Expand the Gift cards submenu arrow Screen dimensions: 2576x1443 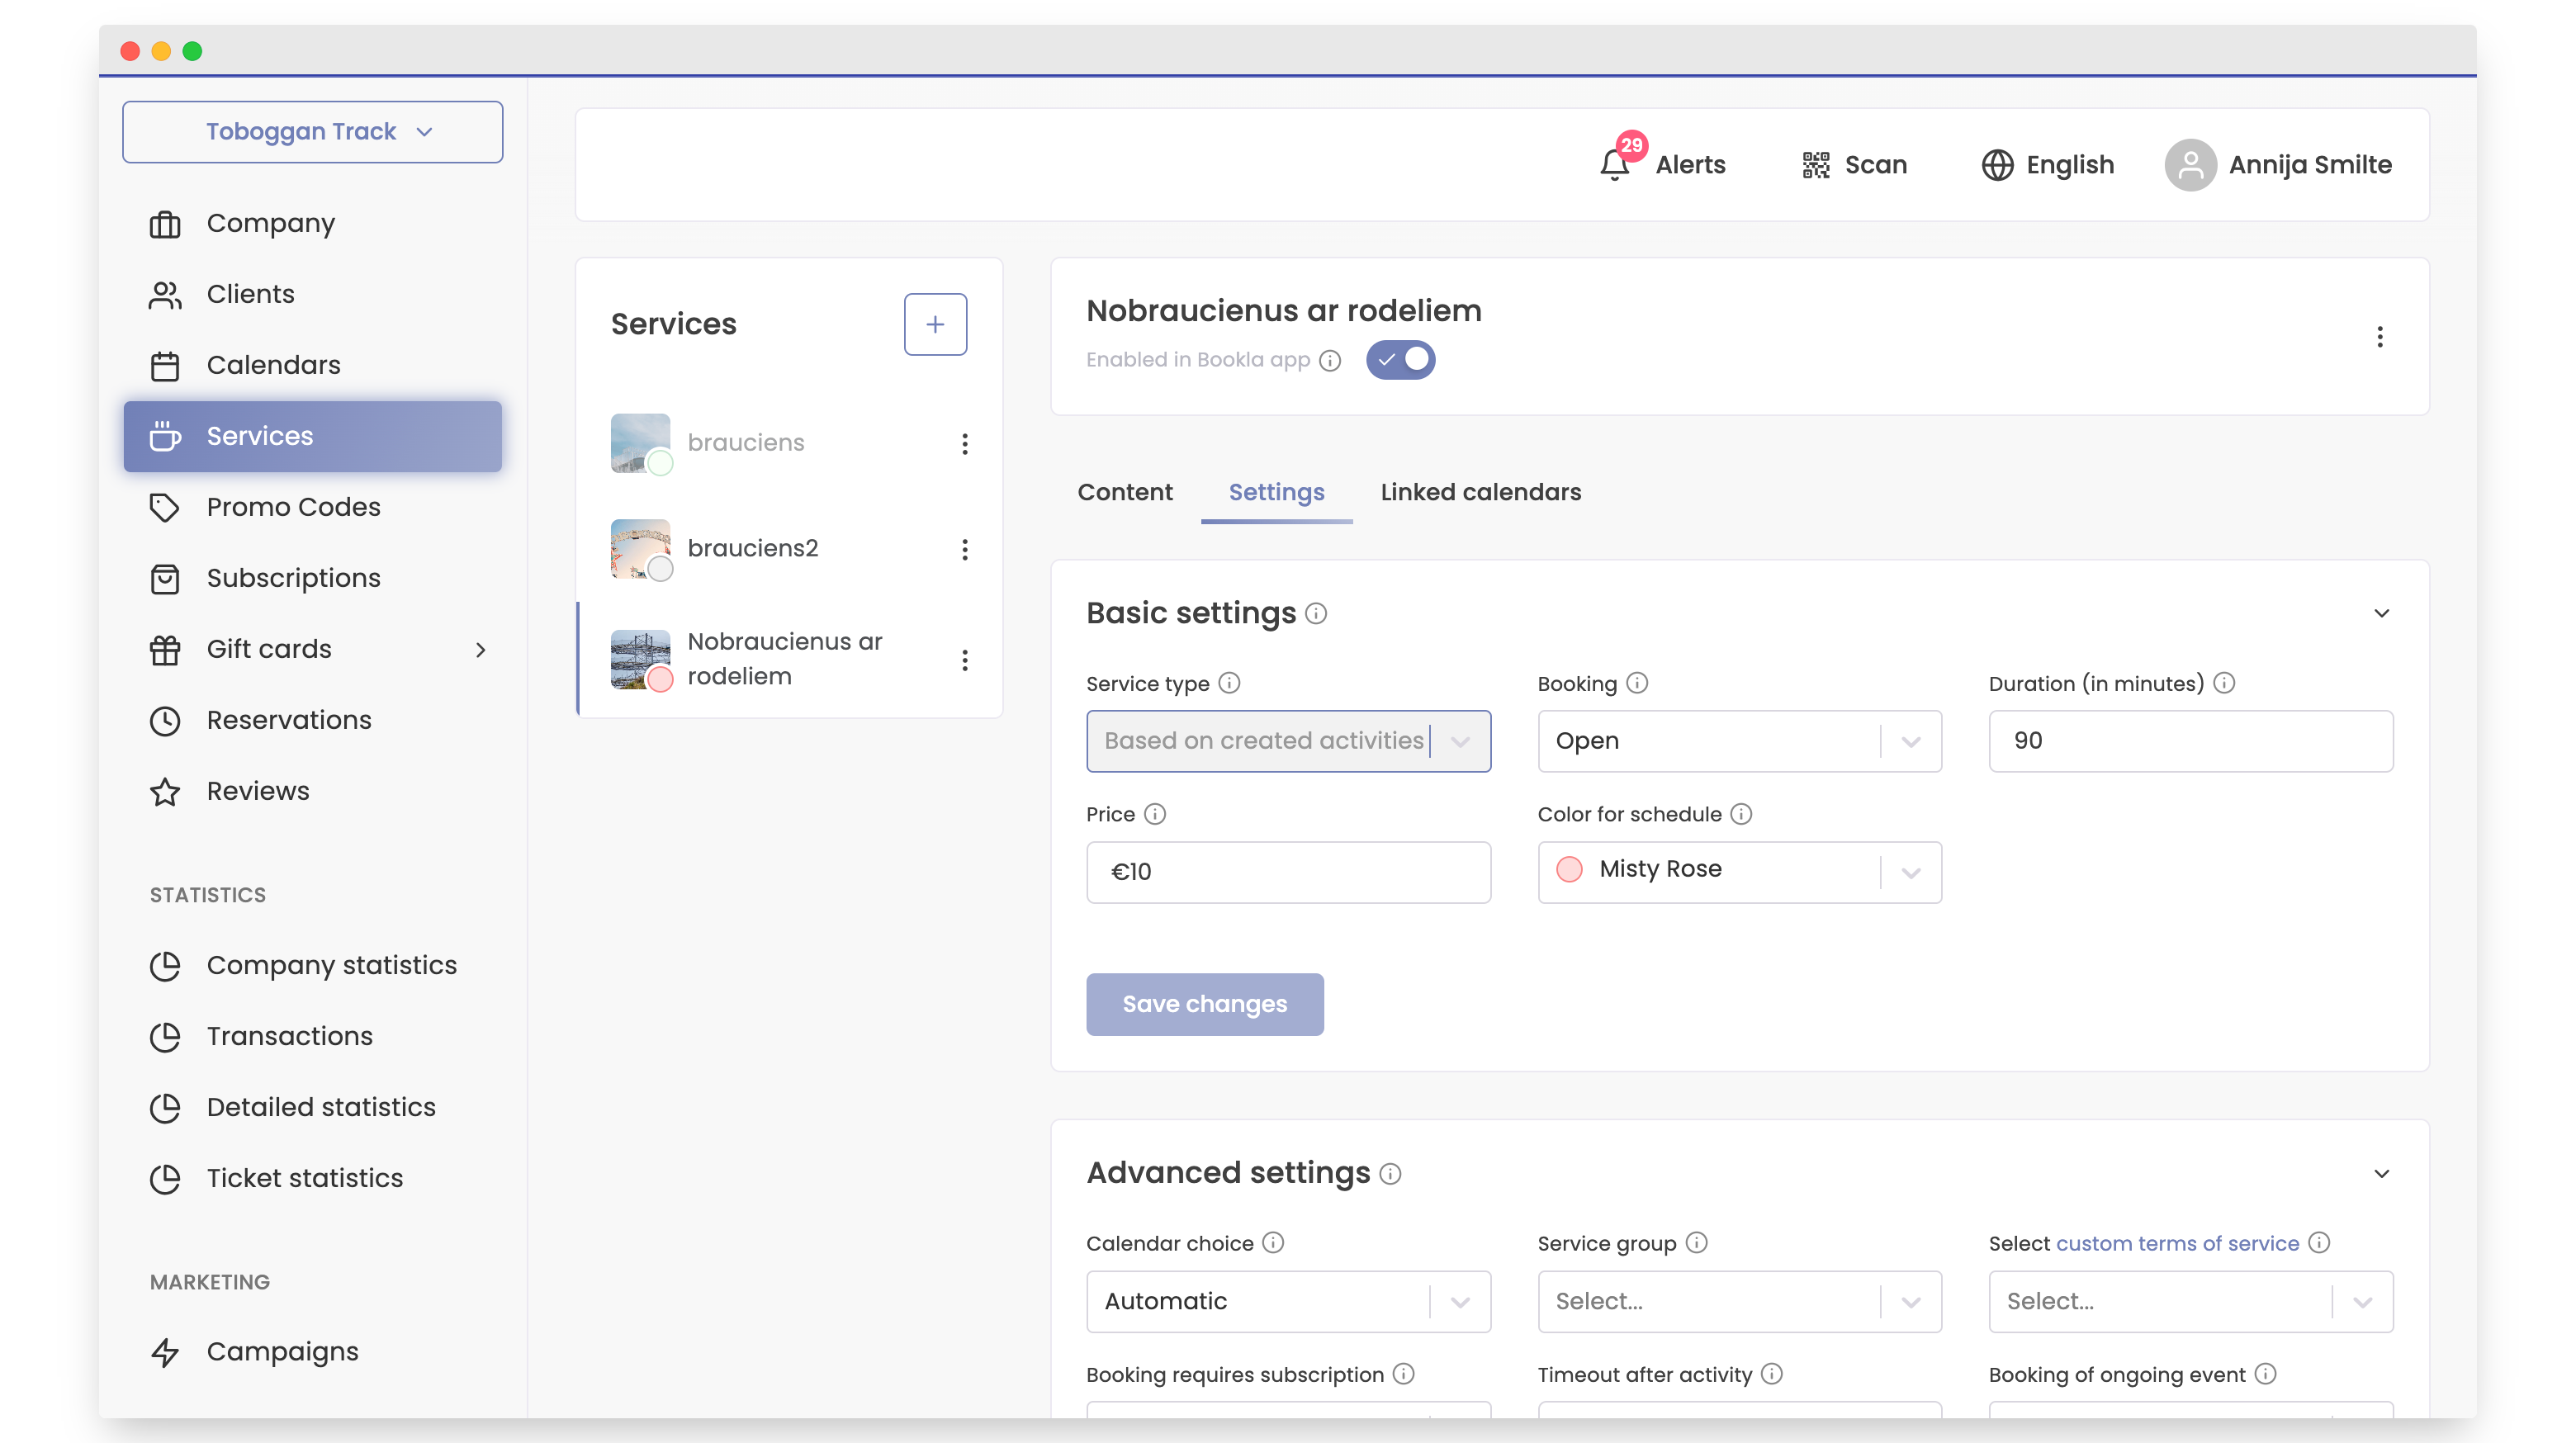point(481,650)
